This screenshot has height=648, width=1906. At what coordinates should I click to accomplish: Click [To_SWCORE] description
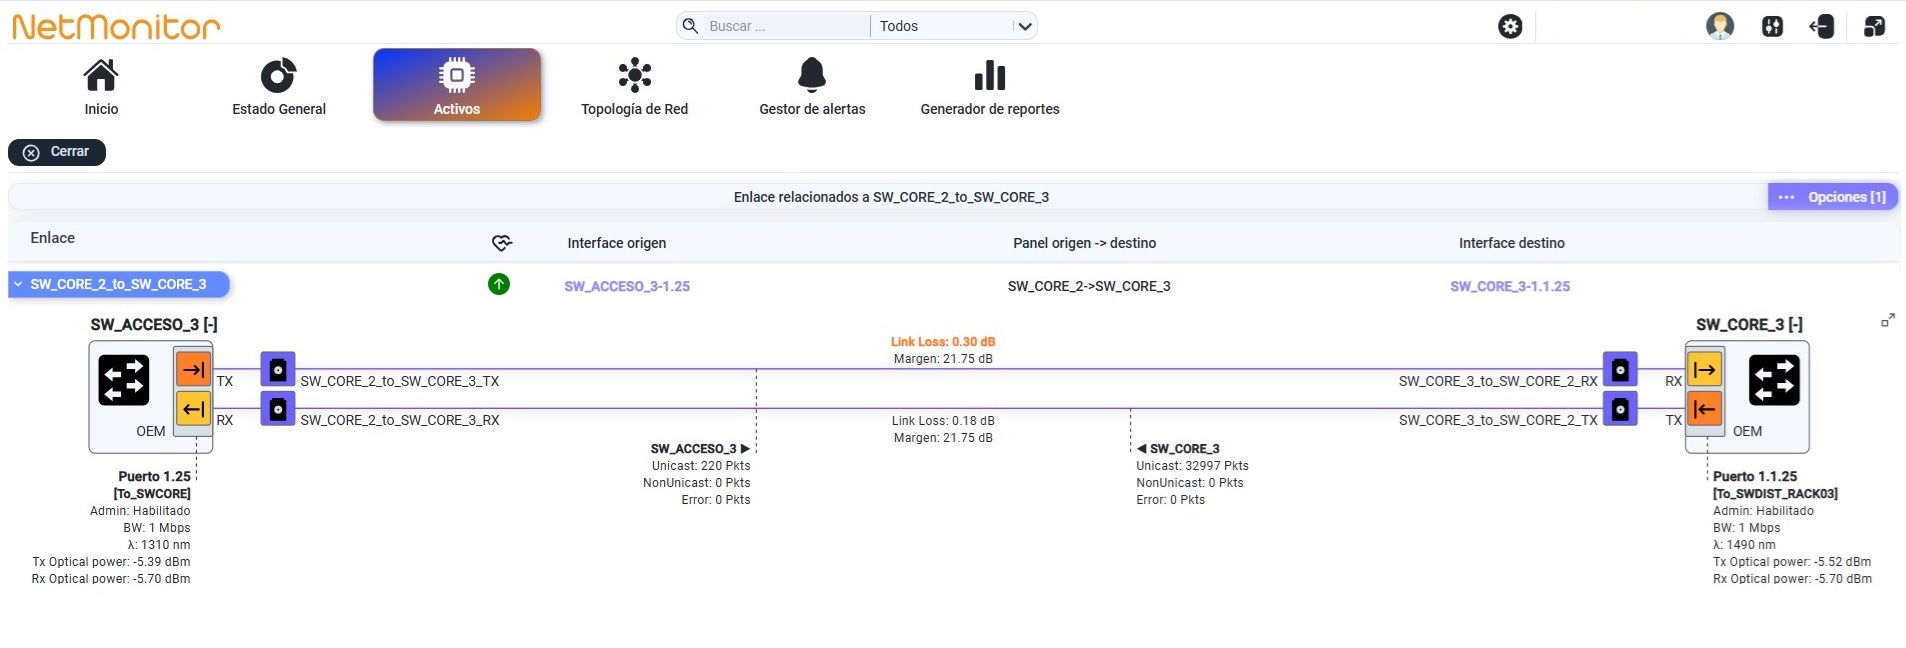click(x=152, y=494)
